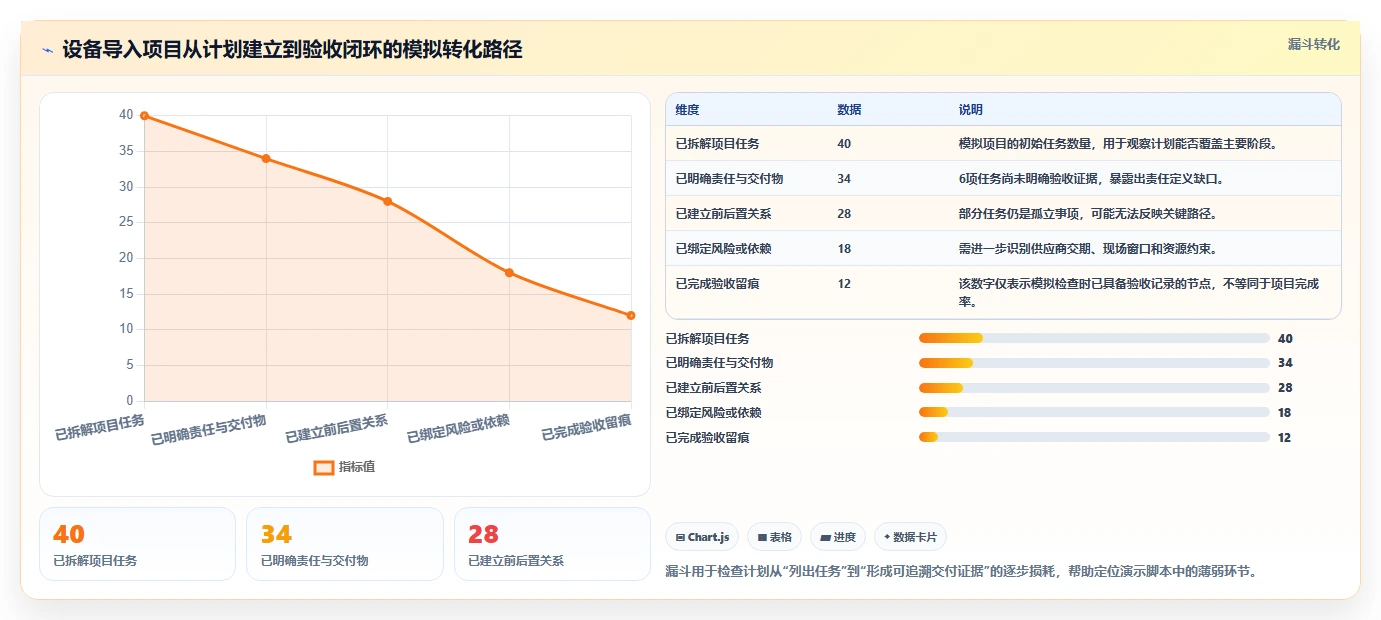Open the yellow 34 data card
The width and height of the screenshot is (1381, 620).
pyautogui.click(x=345, y=544)
